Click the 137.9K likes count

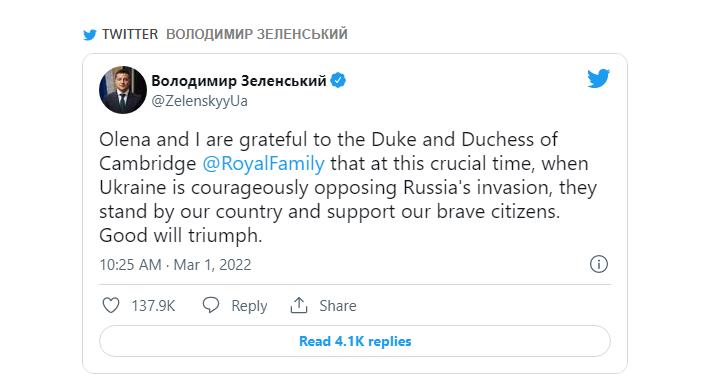[x=153, y=306]
